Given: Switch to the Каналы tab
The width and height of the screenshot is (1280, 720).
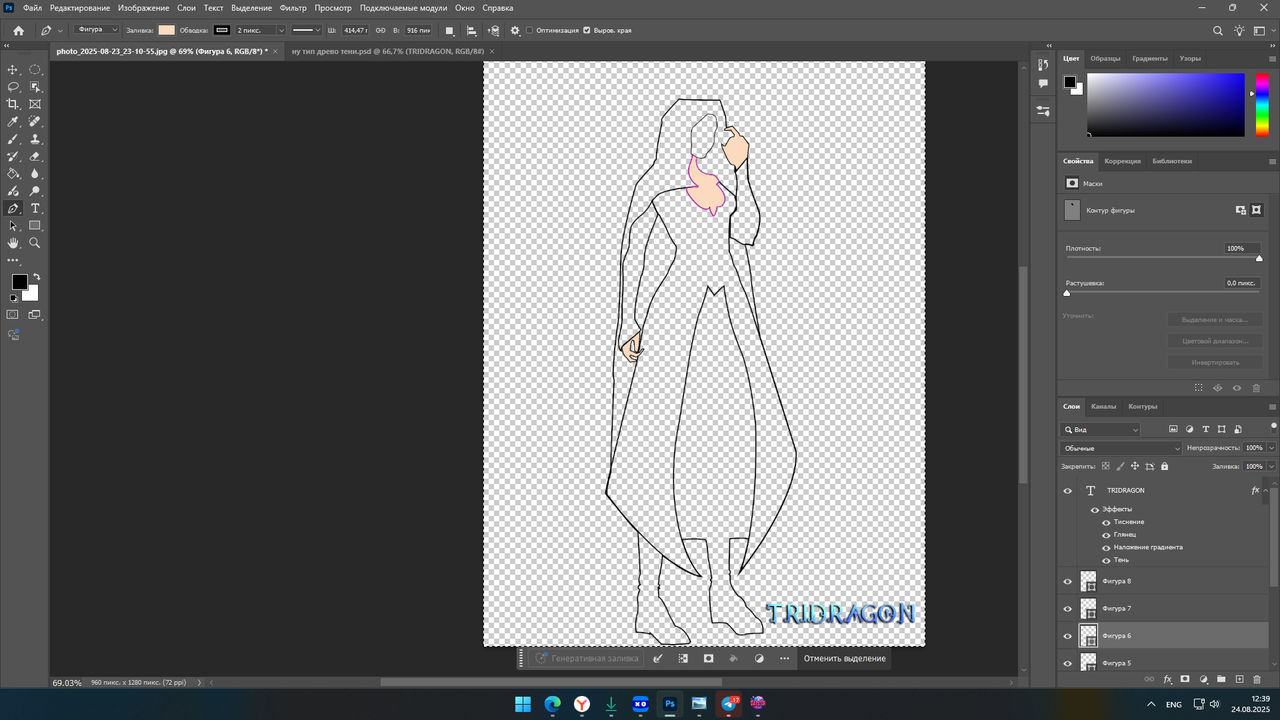Looking at the screenshot, I should [1104, 406].
